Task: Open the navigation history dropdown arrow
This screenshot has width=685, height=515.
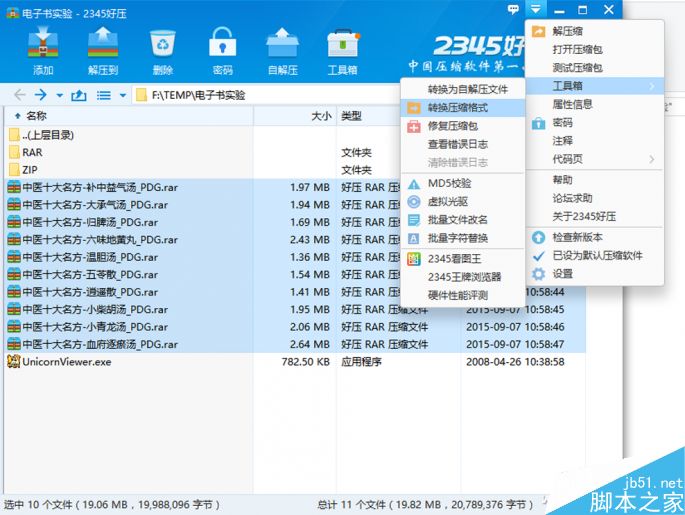Action: (60, 95)
